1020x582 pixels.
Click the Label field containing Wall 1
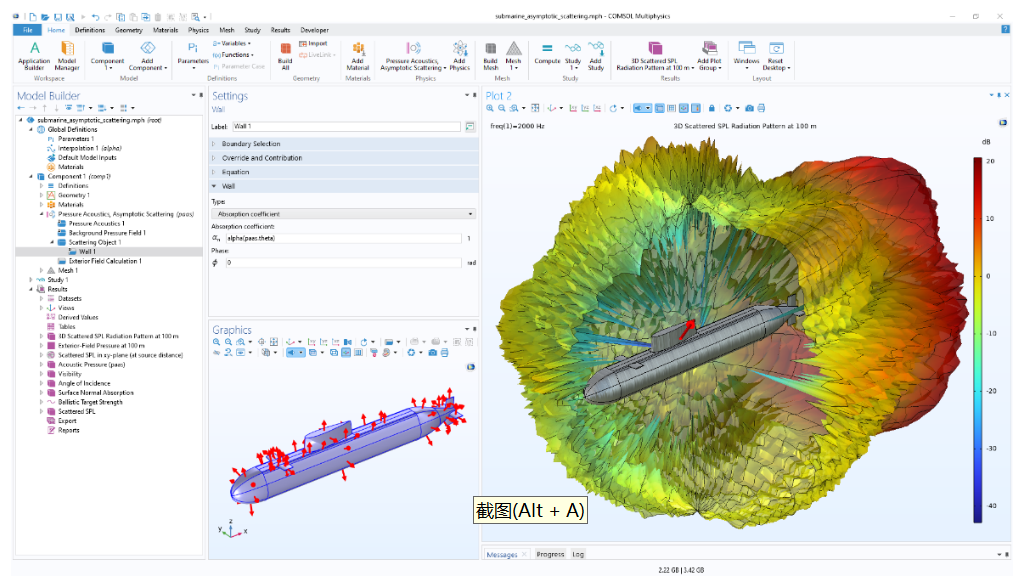[x=346, y=127]
